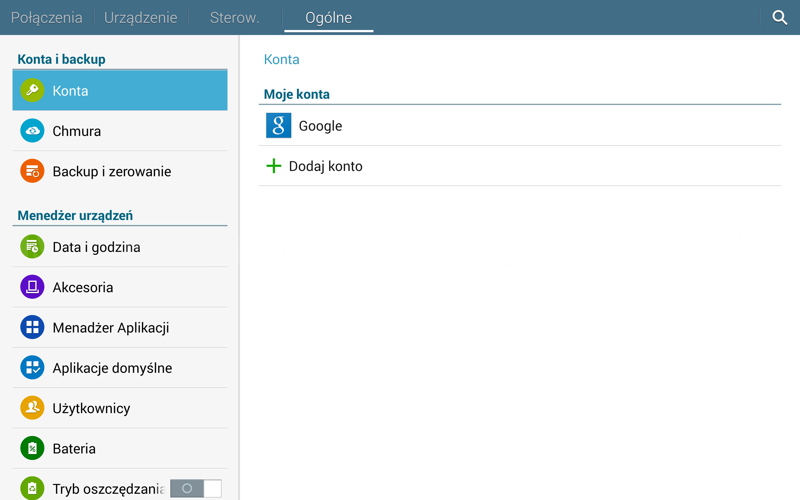Tap the search magnifier icon
Viewport: 800px width, 500px height.
(780, 17)
